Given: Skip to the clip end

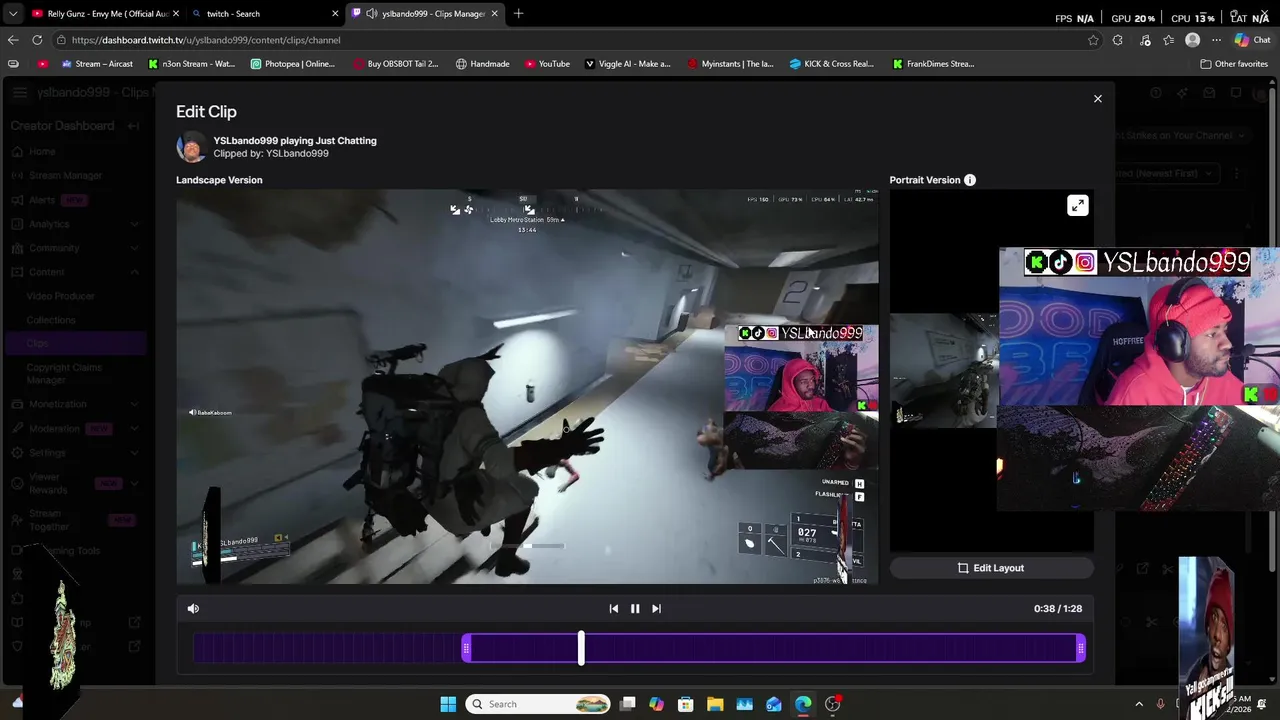Looking at the screenshot, I should [x=656, y=608].
